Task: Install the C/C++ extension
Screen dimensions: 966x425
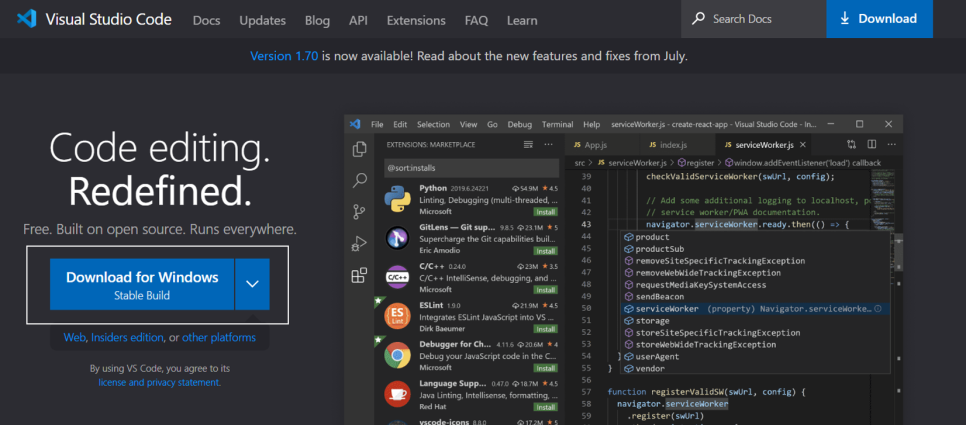Action: point(545,289)
